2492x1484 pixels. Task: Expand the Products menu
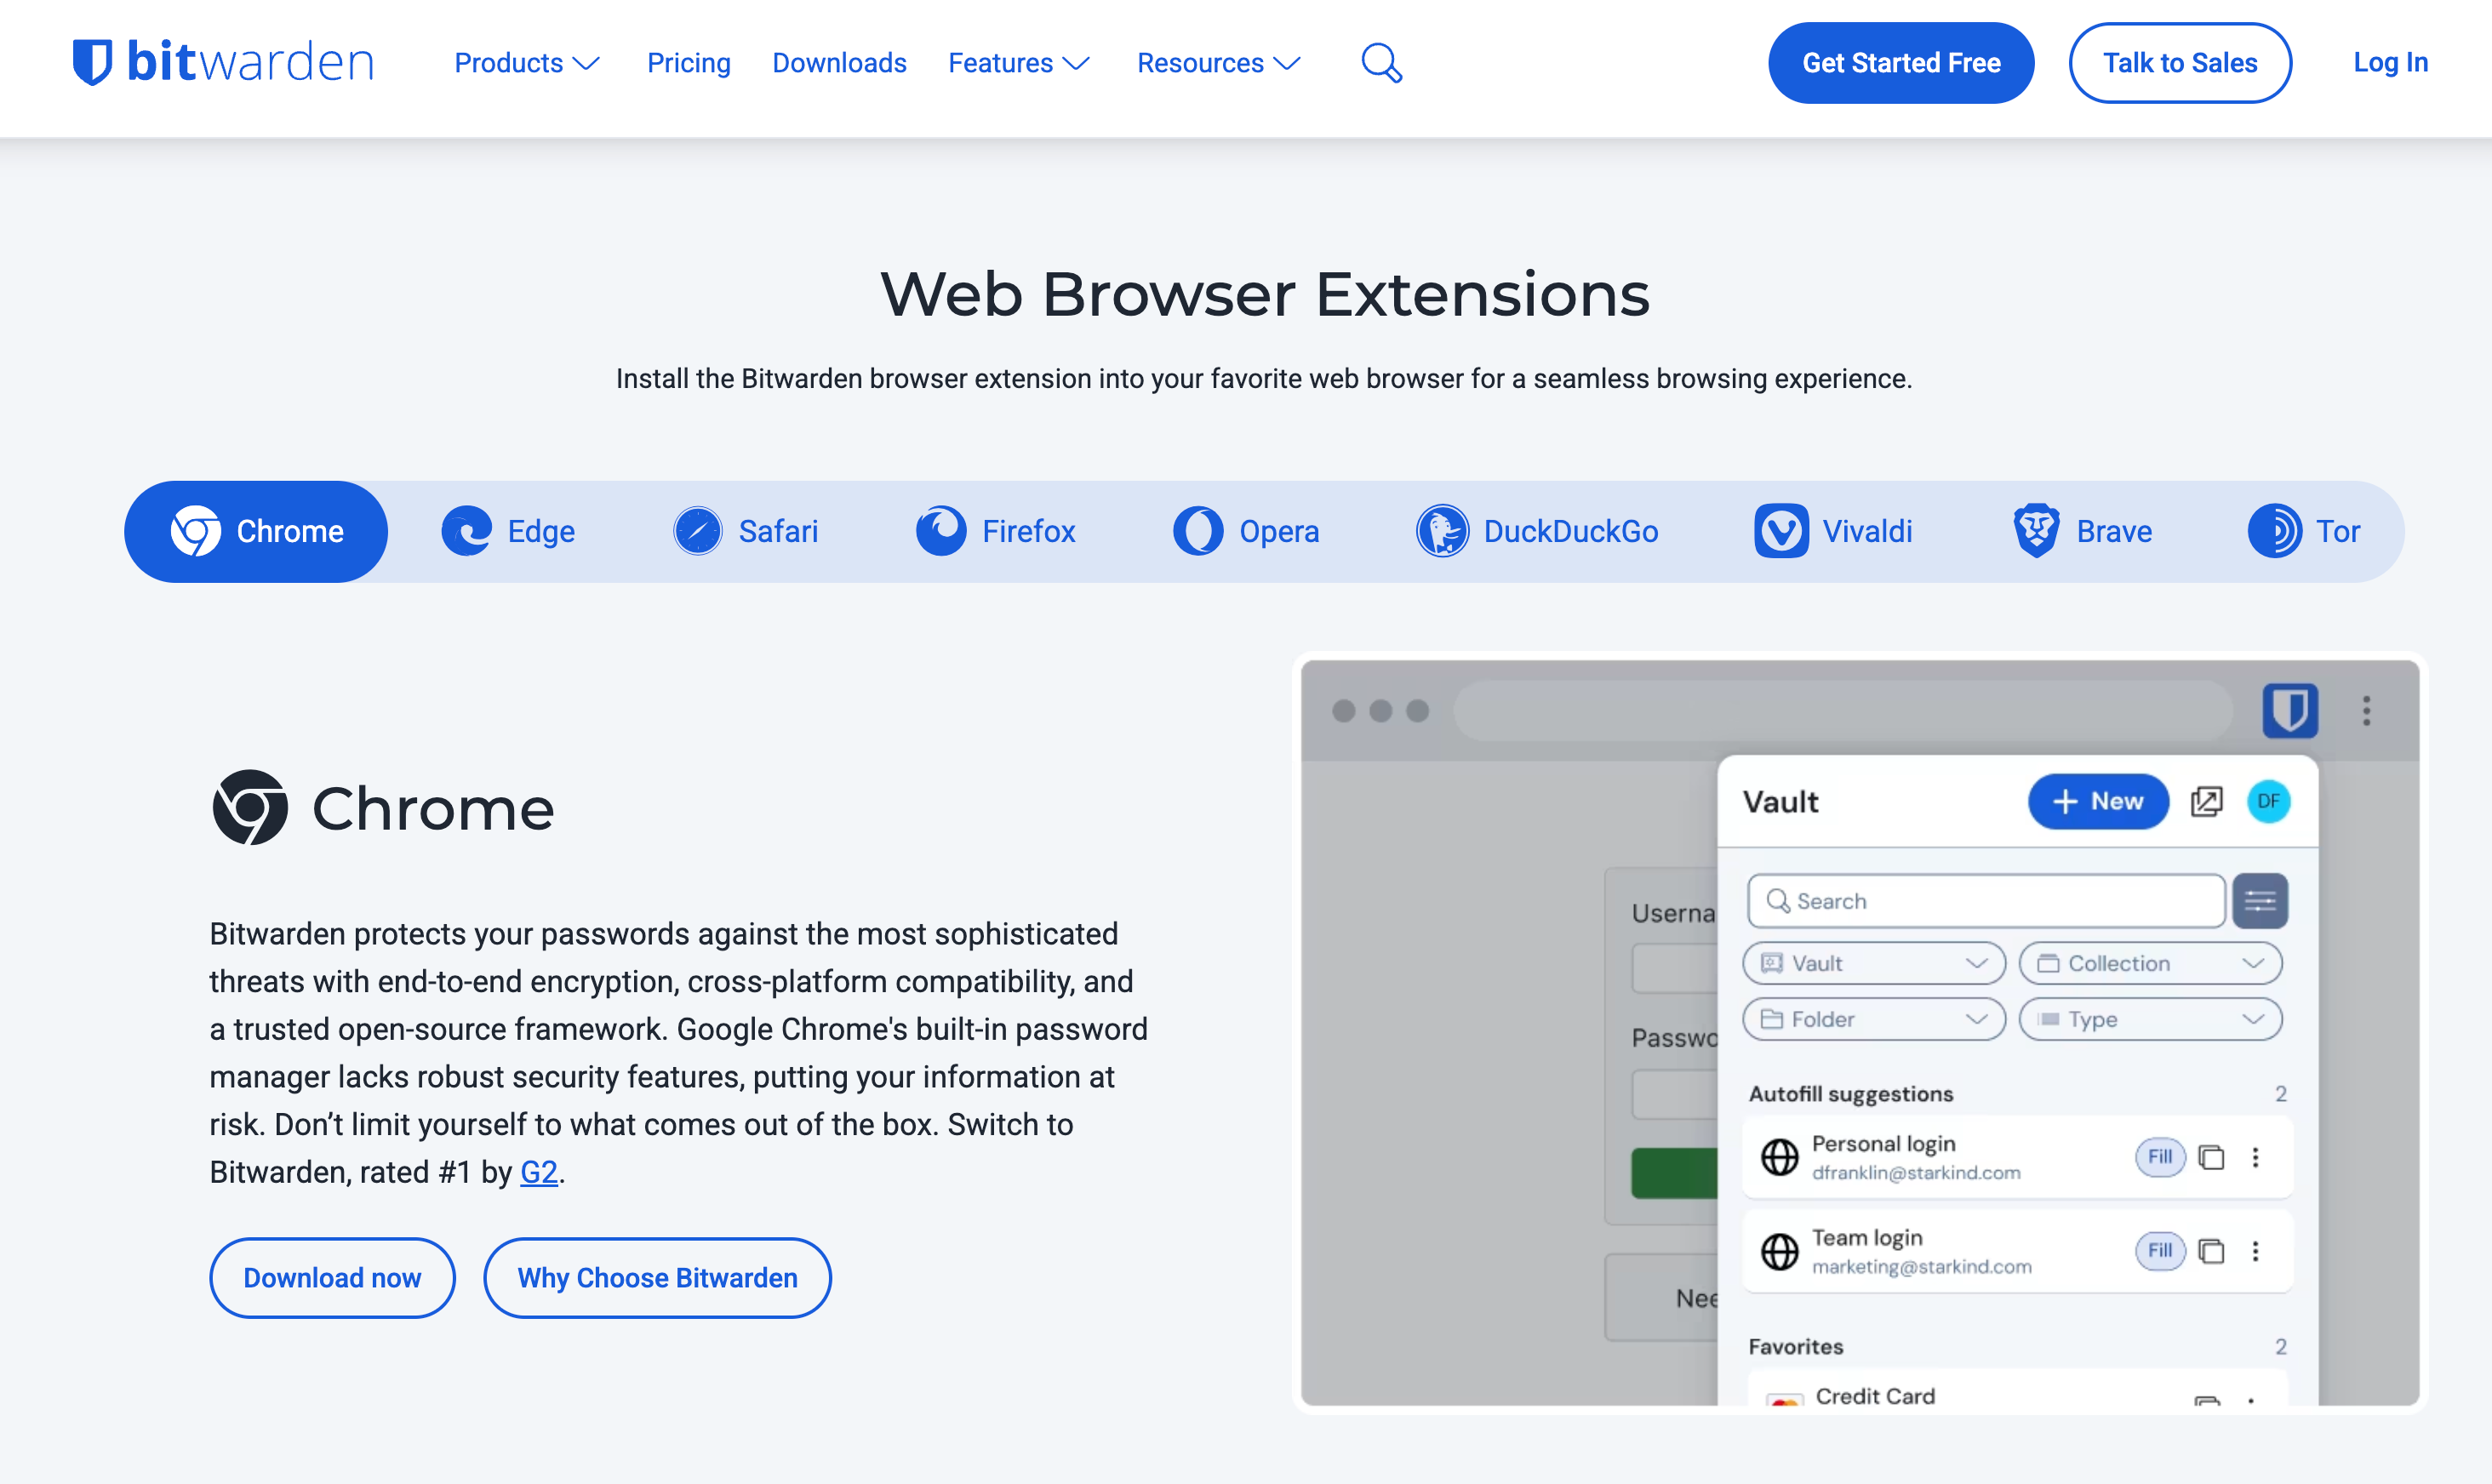click(526, 63)
